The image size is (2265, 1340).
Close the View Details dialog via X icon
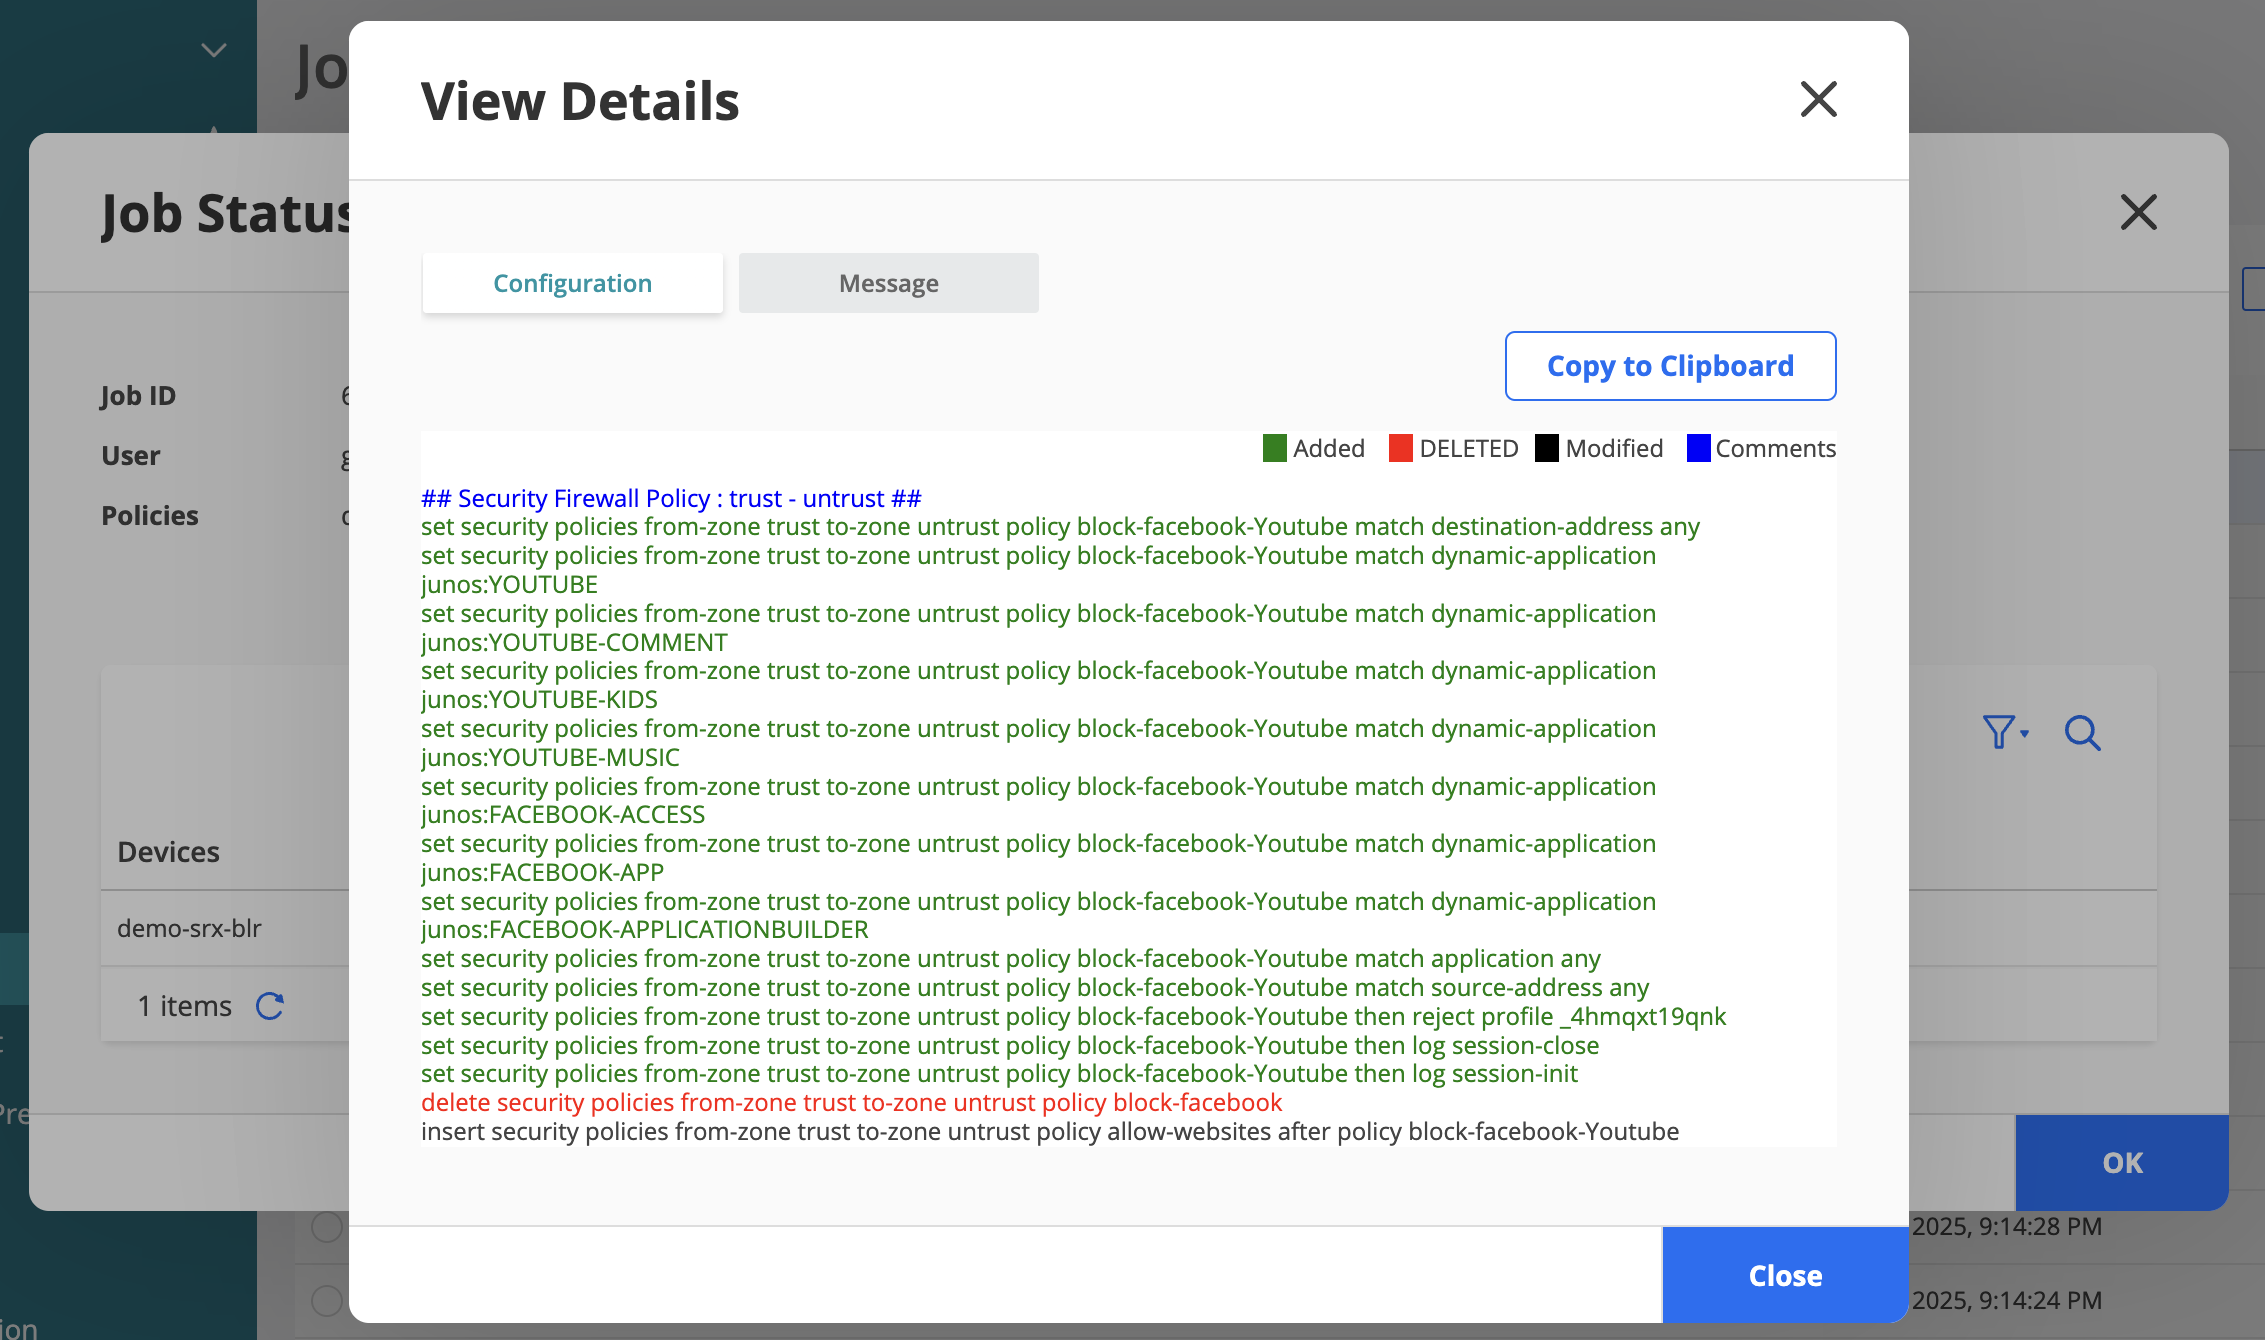[x=1818, y=99]
